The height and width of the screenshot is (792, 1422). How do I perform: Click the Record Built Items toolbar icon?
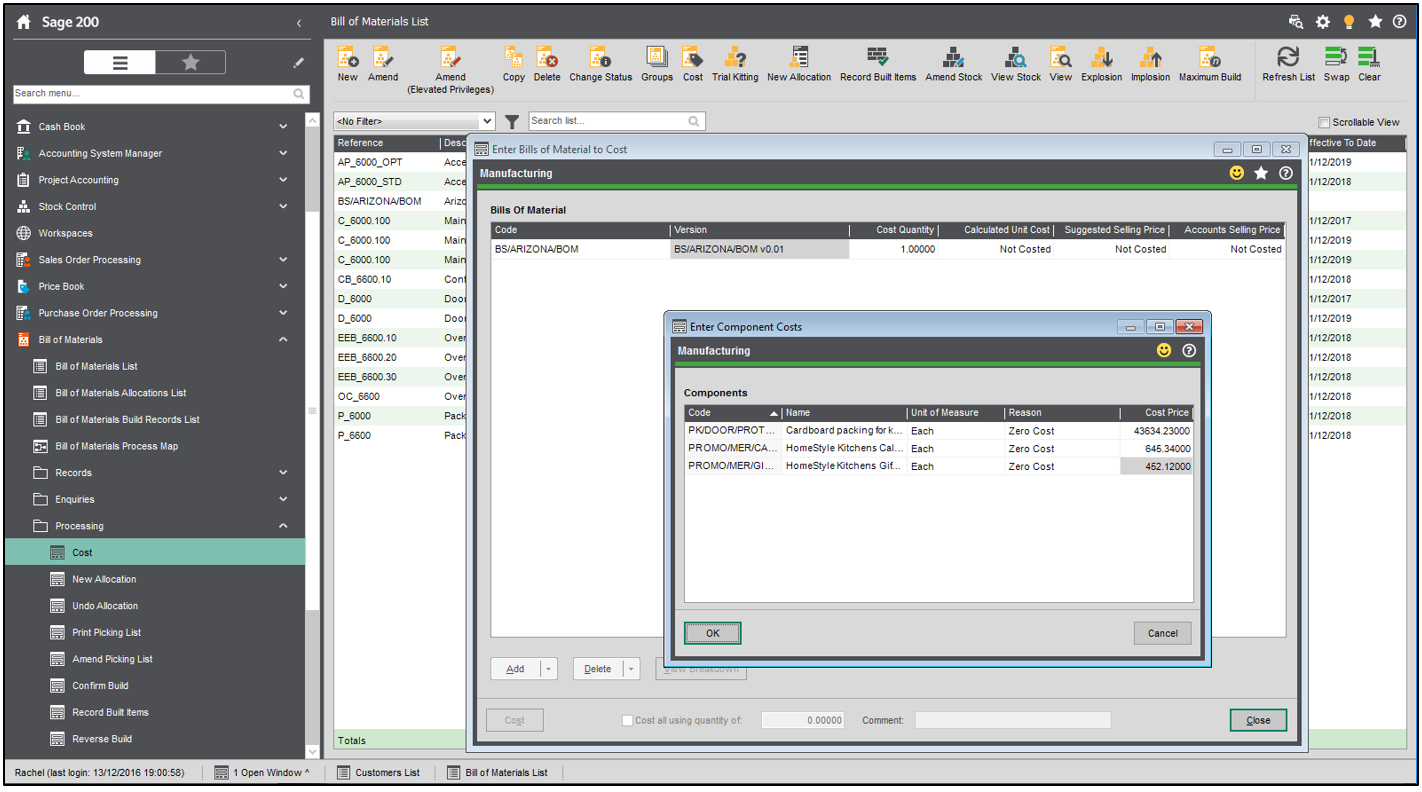click(x=877, y=64)
